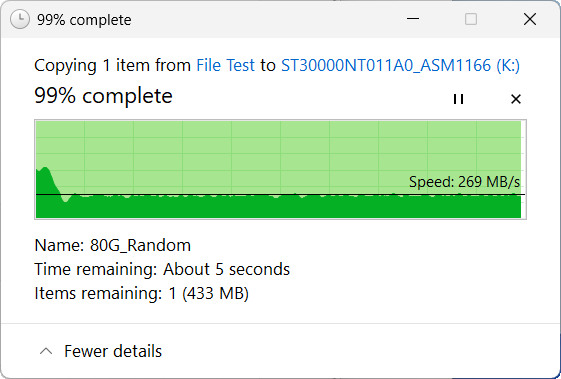Click the Time remaining: About 5 seconds text
561x379 pixels.
162,269
